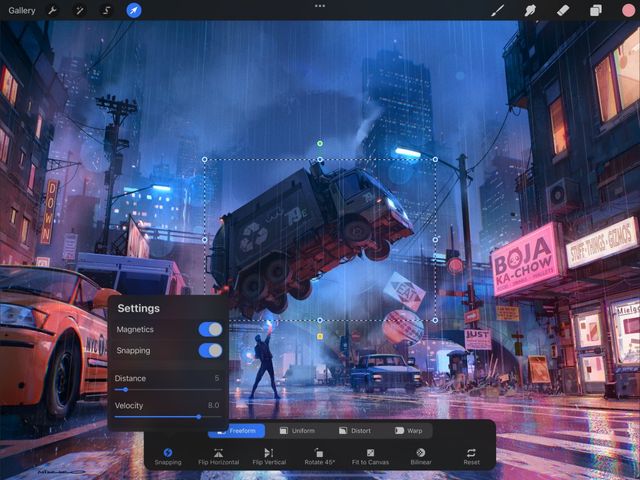Tap the three-dot menu at top center
Screen dimensions: 640x480
click(320, 6)
